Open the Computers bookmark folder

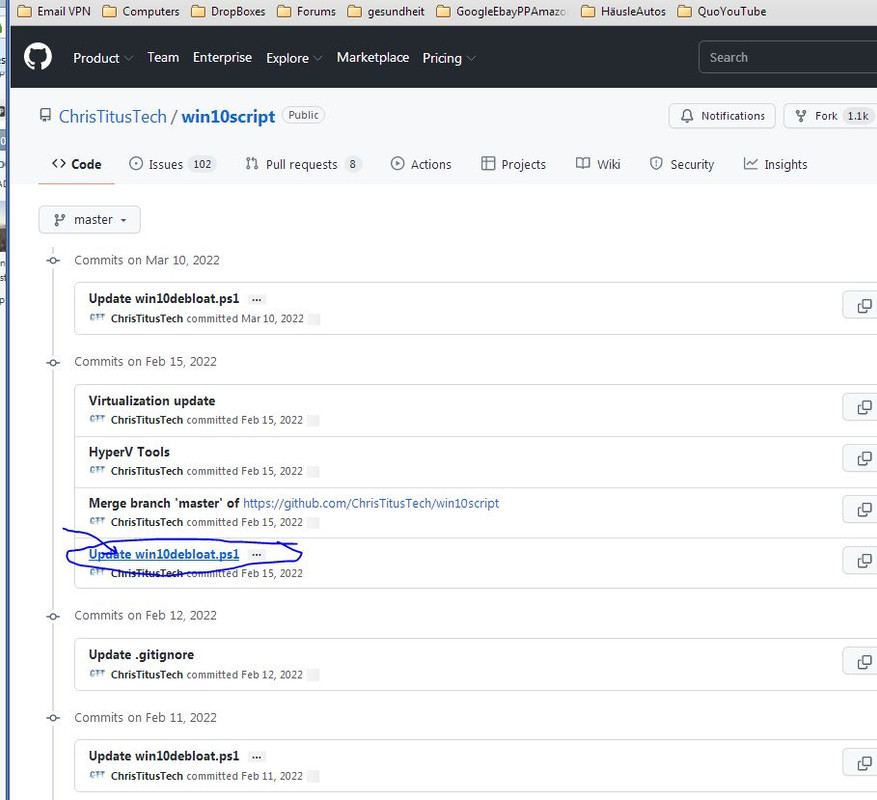point(141,11)
